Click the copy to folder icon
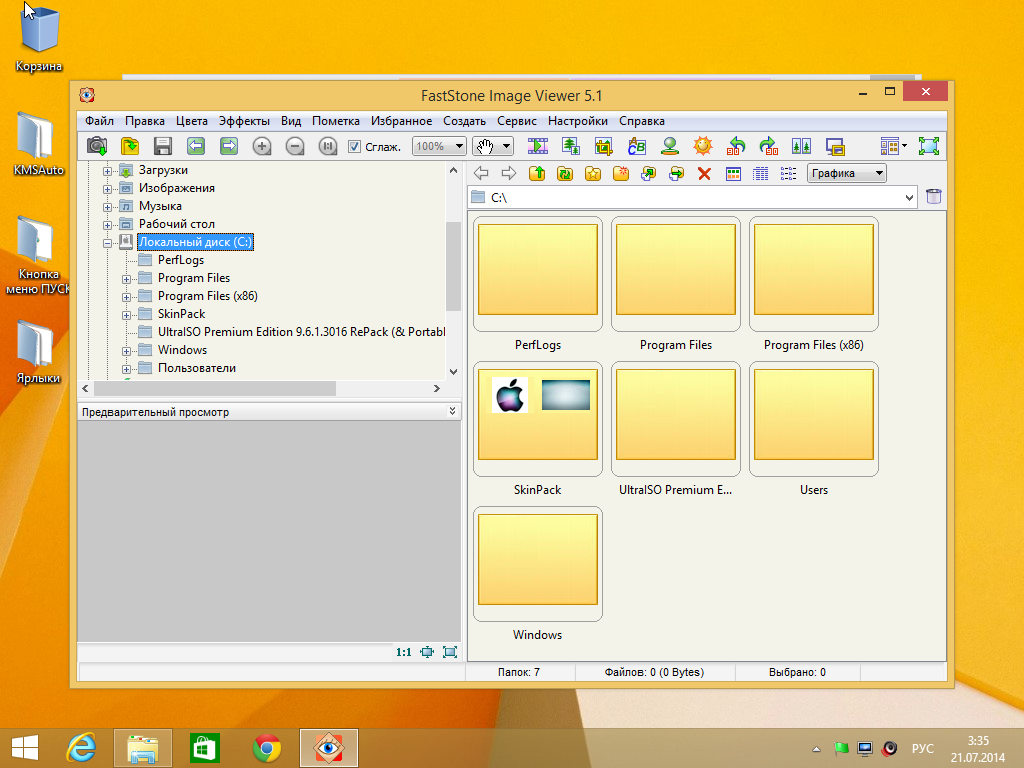This screenshot has height=768, width=1024. pos(648,173)
